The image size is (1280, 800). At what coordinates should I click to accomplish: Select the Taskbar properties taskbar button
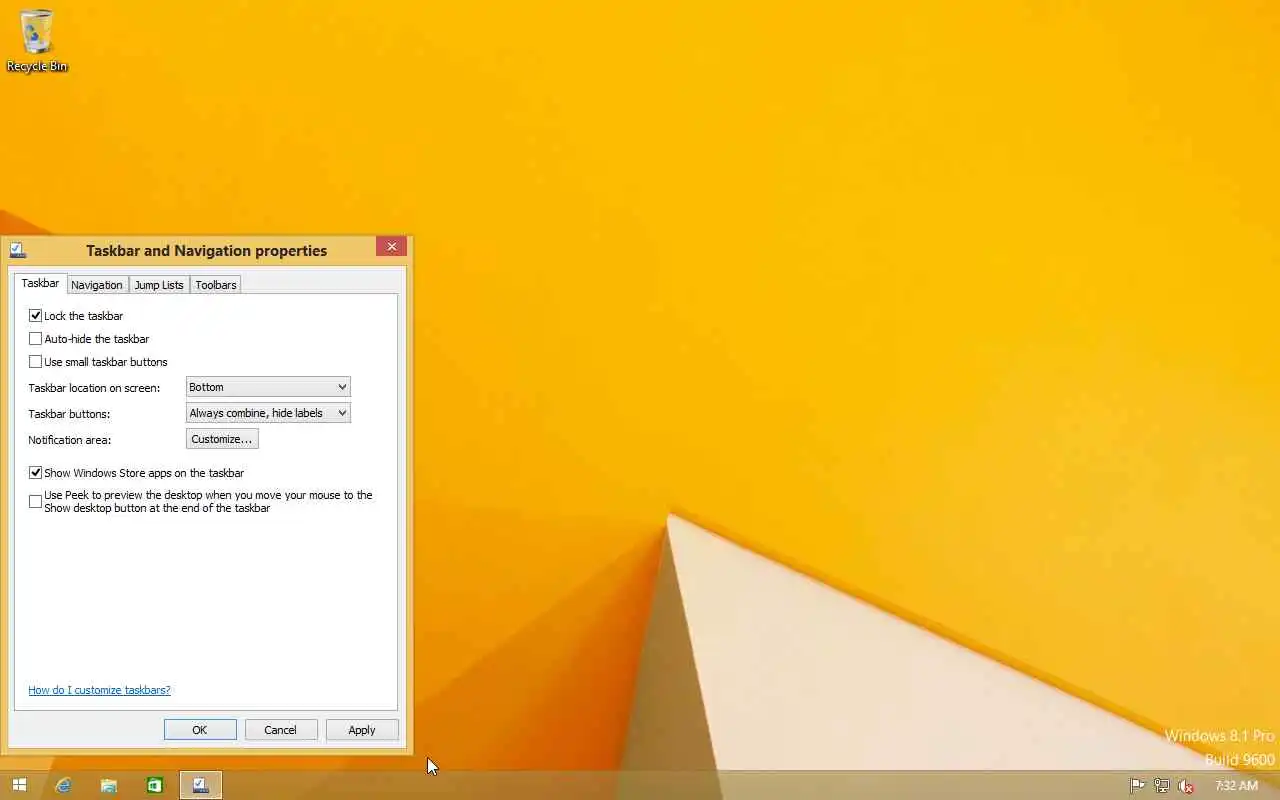click(x=201, y=785)
